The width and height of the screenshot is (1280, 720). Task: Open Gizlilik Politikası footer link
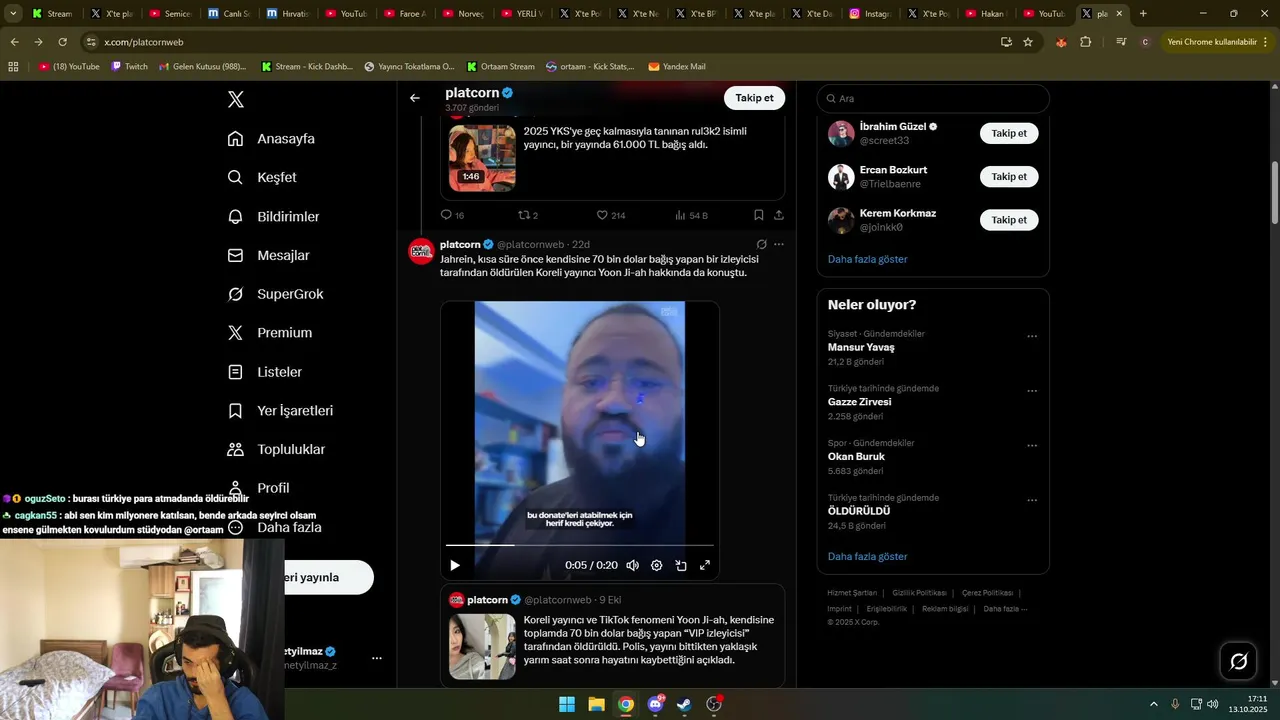coord(920,593)
